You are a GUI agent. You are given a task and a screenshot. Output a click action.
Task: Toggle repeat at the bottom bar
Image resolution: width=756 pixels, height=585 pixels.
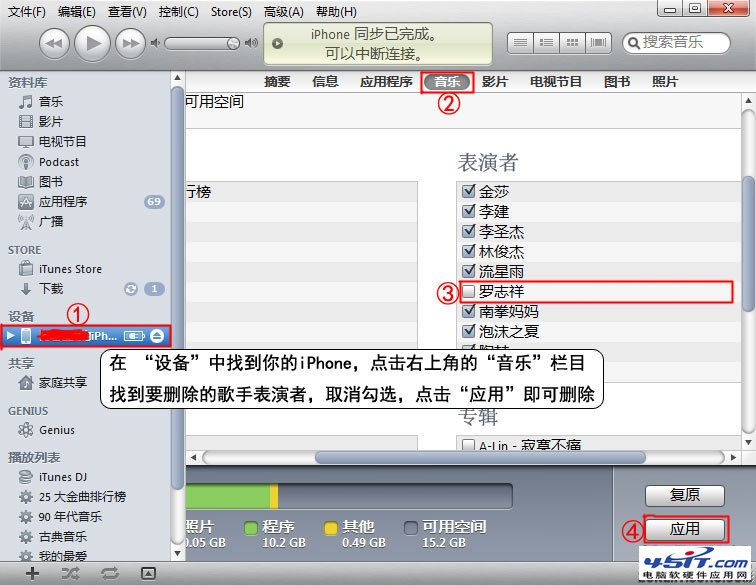[109, 573]
